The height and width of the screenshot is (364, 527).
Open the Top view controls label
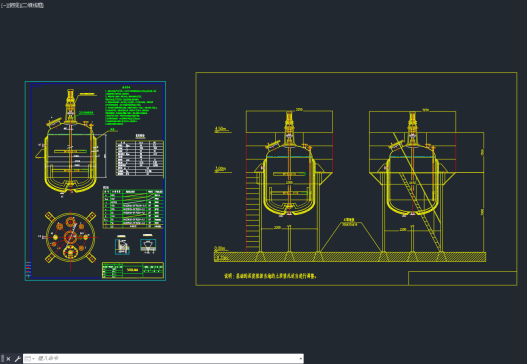12,5
